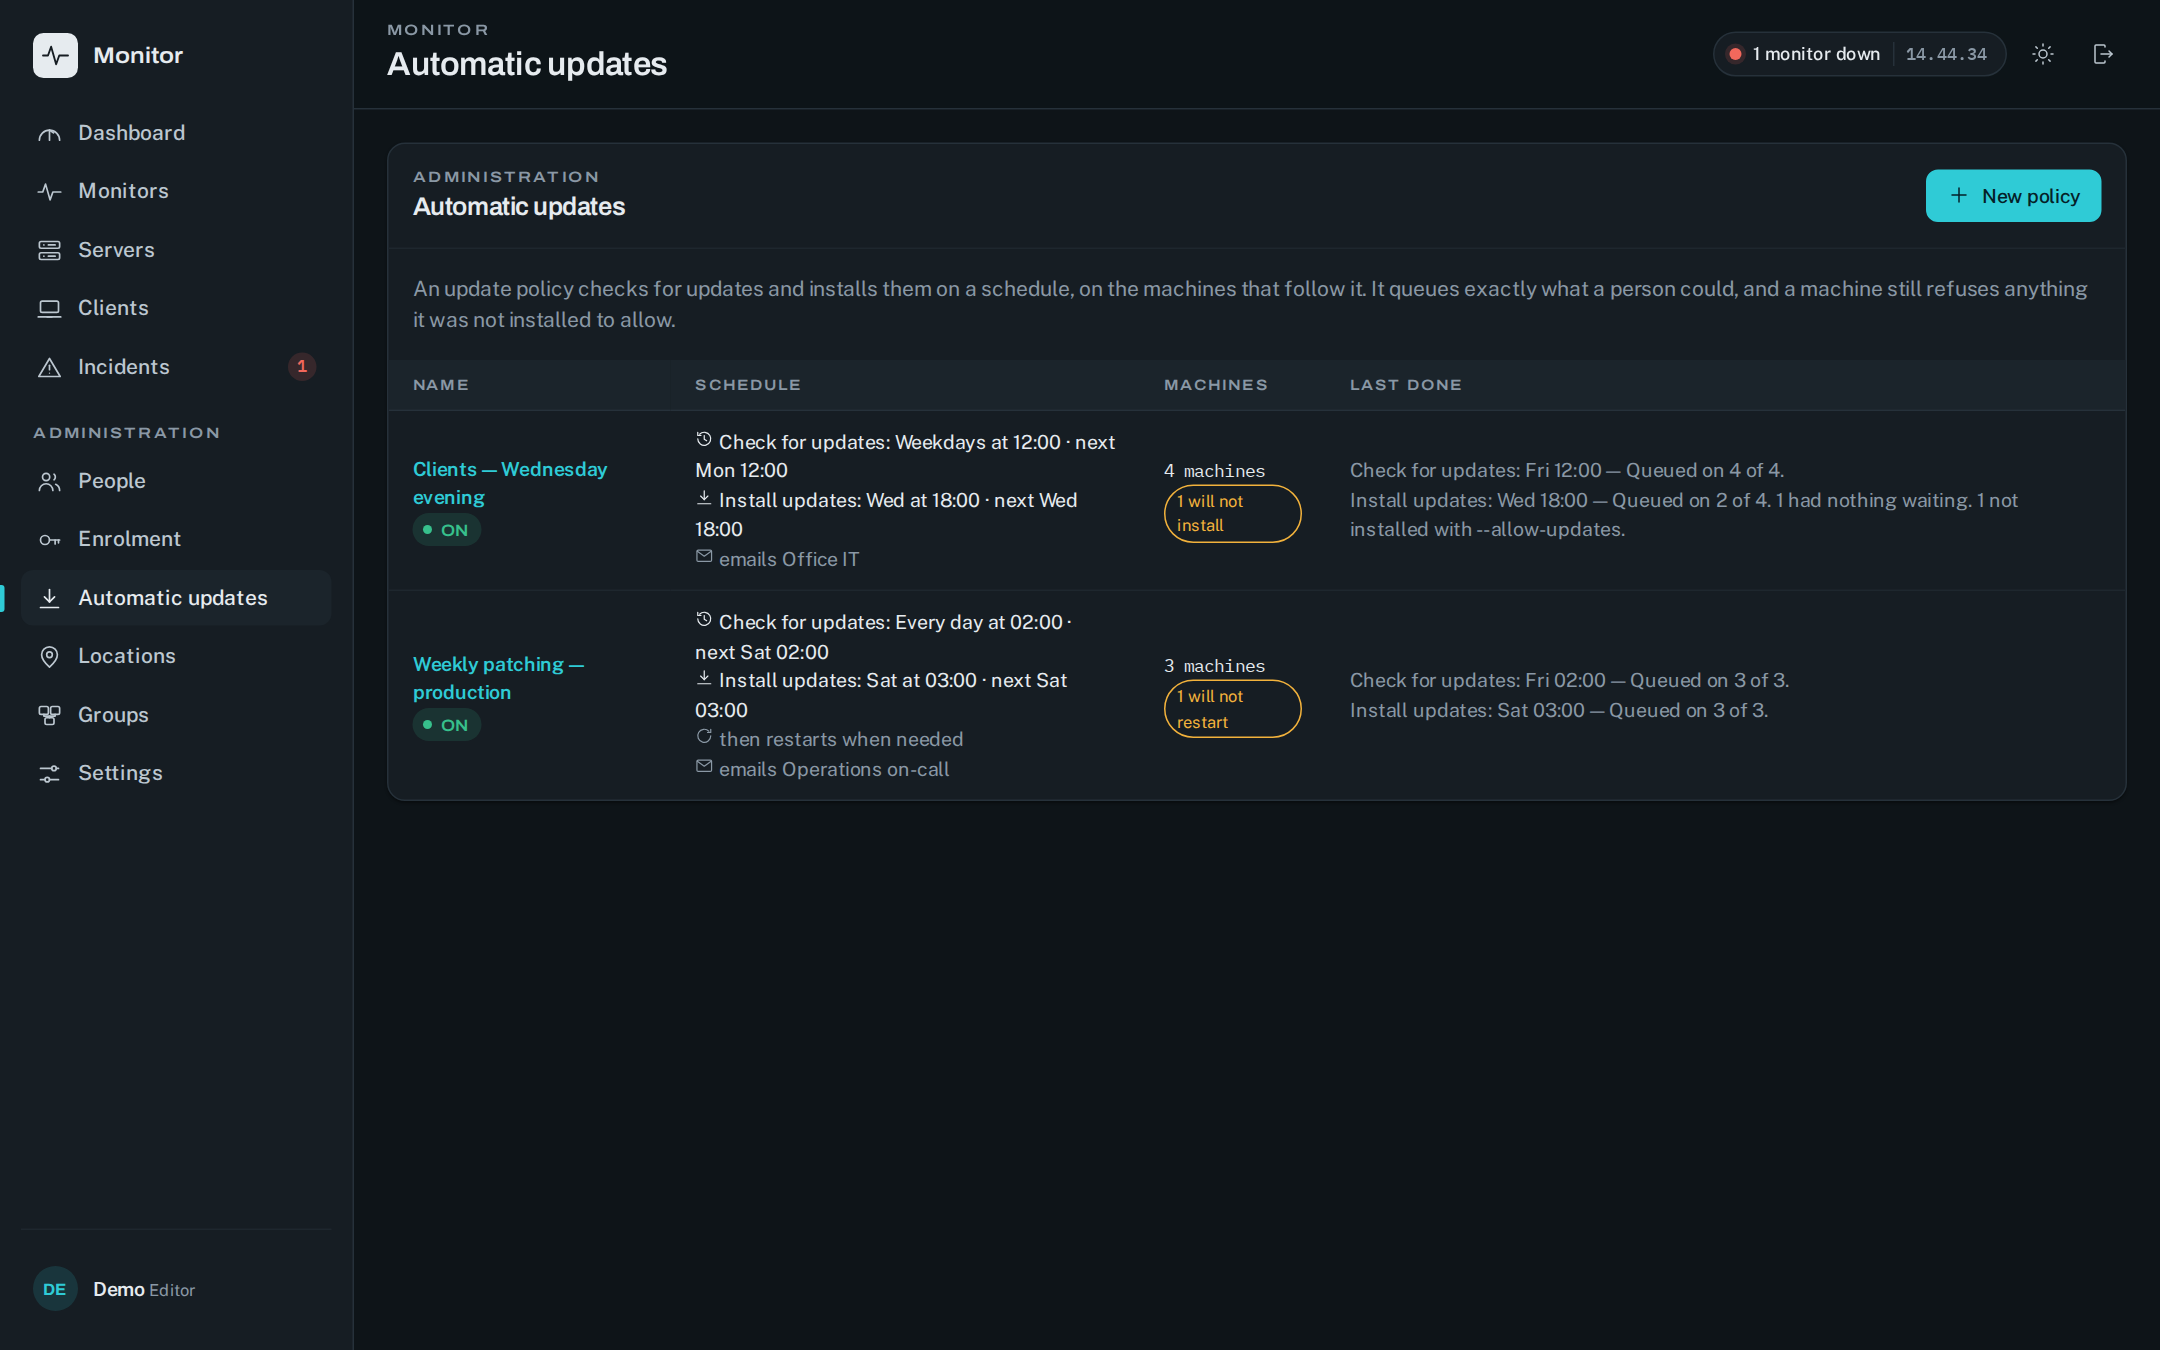Click 'then restarts when needed' text

841,739
